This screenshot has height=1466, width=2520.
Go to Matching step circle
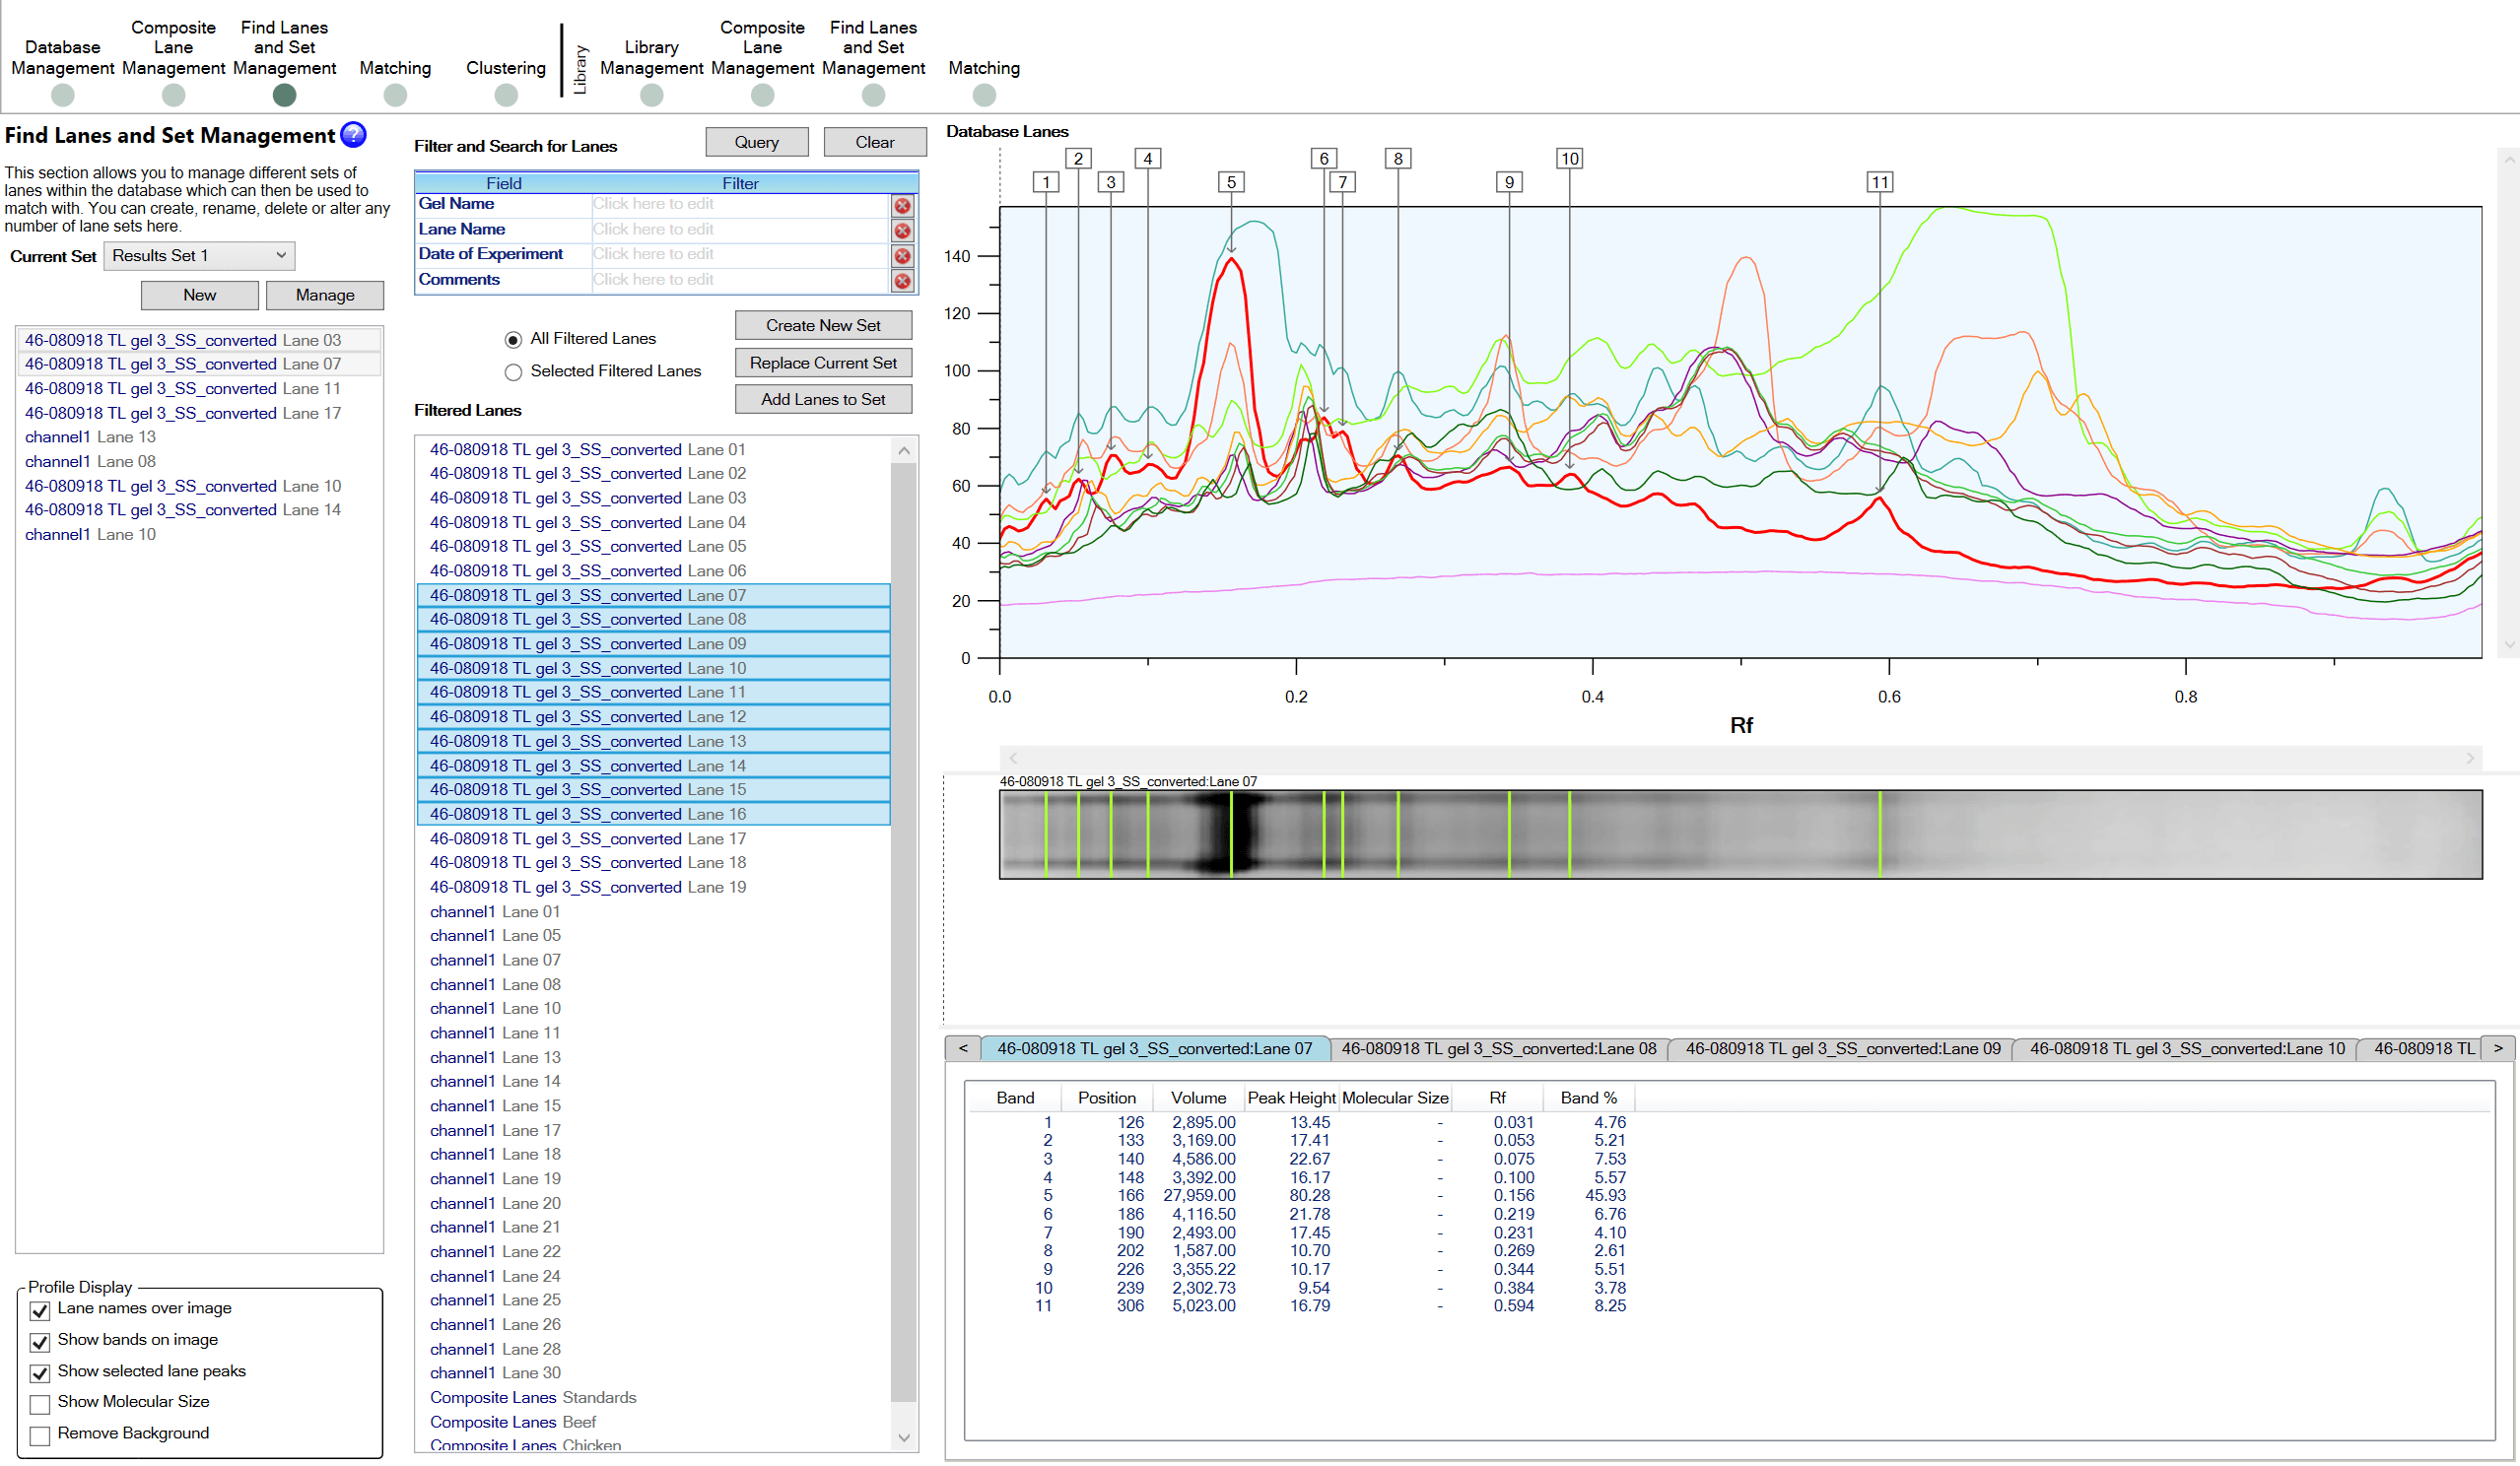pyautogui.click(x=395, y=95)
